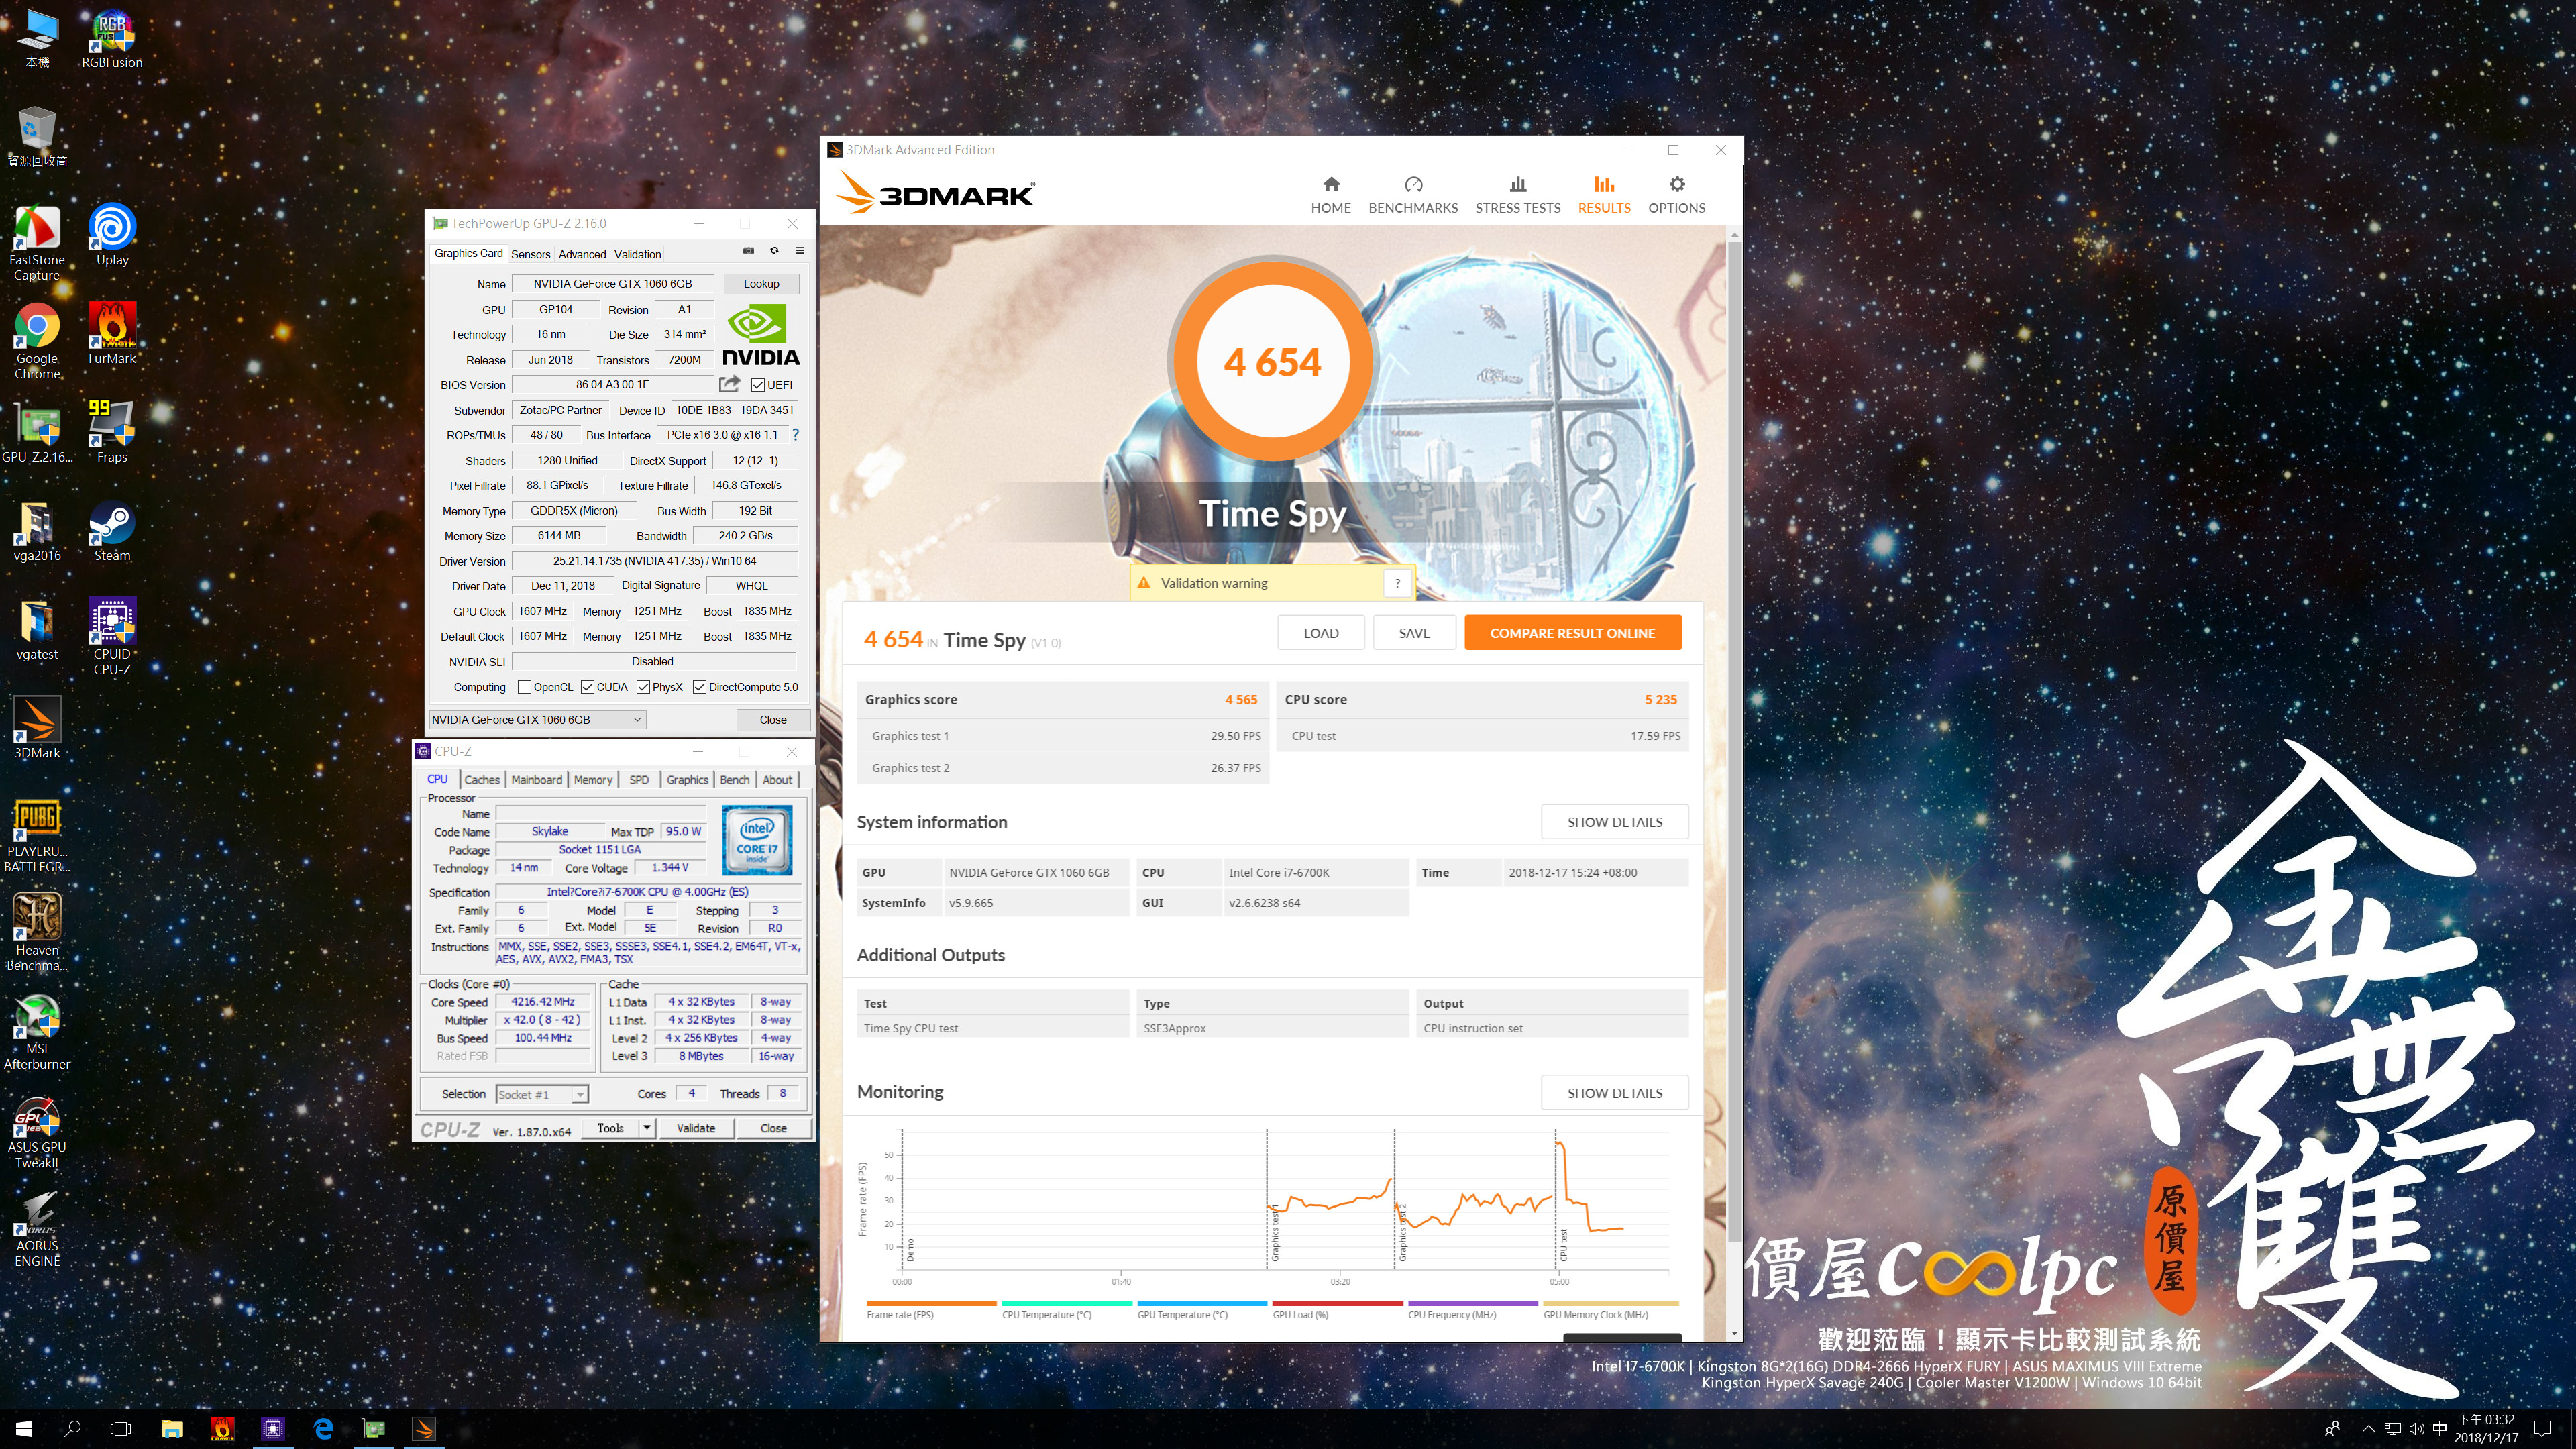This screenshot has height=1449, width=2576.
Task: Toggle OpenCL checkbox in GPU-Z
Action: [524, 687]
